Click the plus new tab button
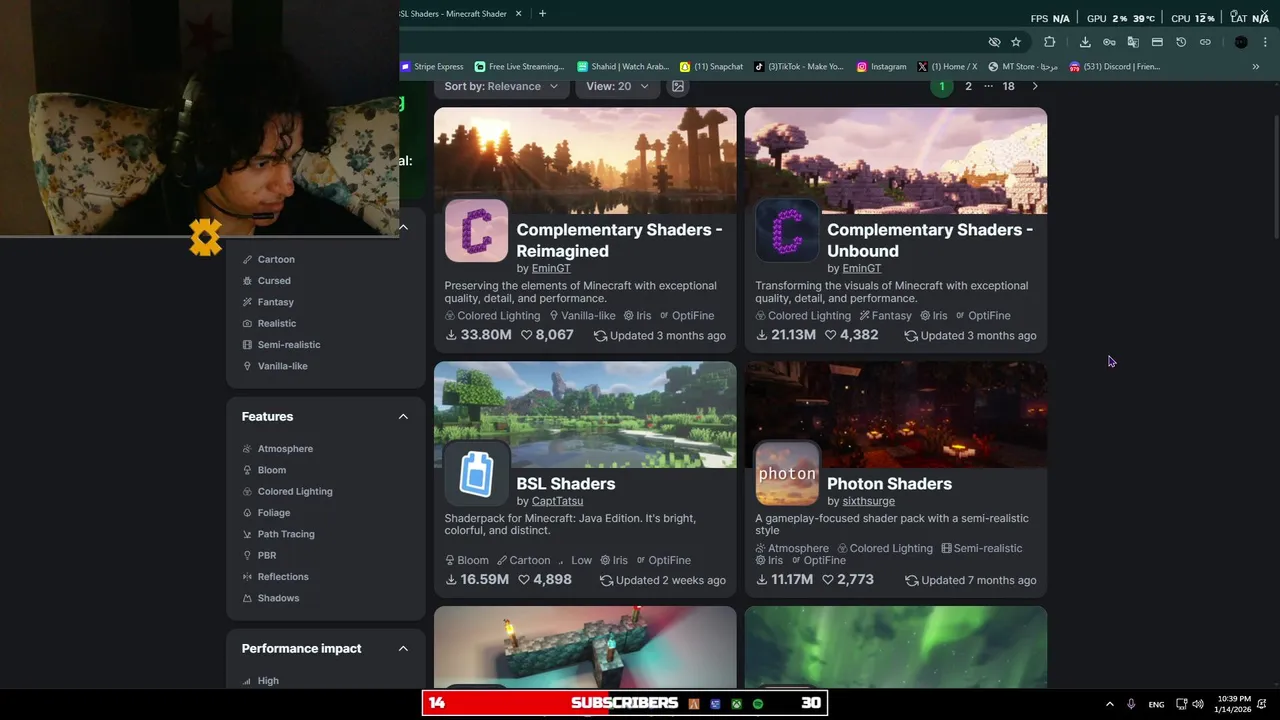The height and width of the screenshot is (720, 1280). pos(542,13)
